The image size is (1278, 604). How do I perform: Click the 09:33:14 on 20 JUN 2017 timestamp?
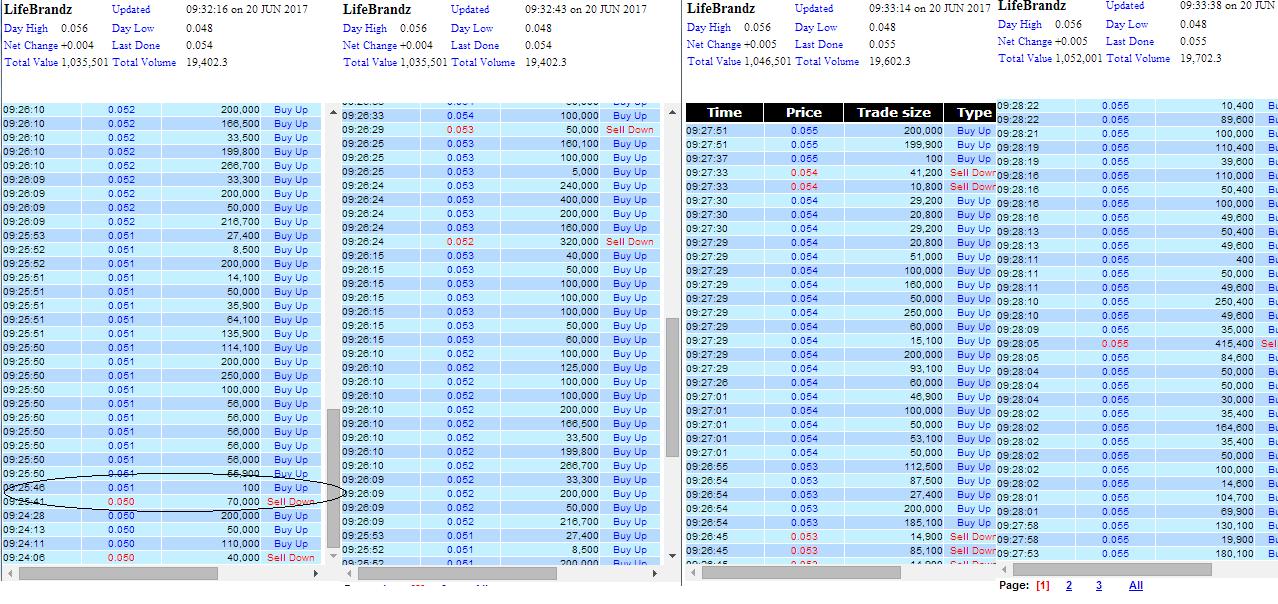pos(929,8)
